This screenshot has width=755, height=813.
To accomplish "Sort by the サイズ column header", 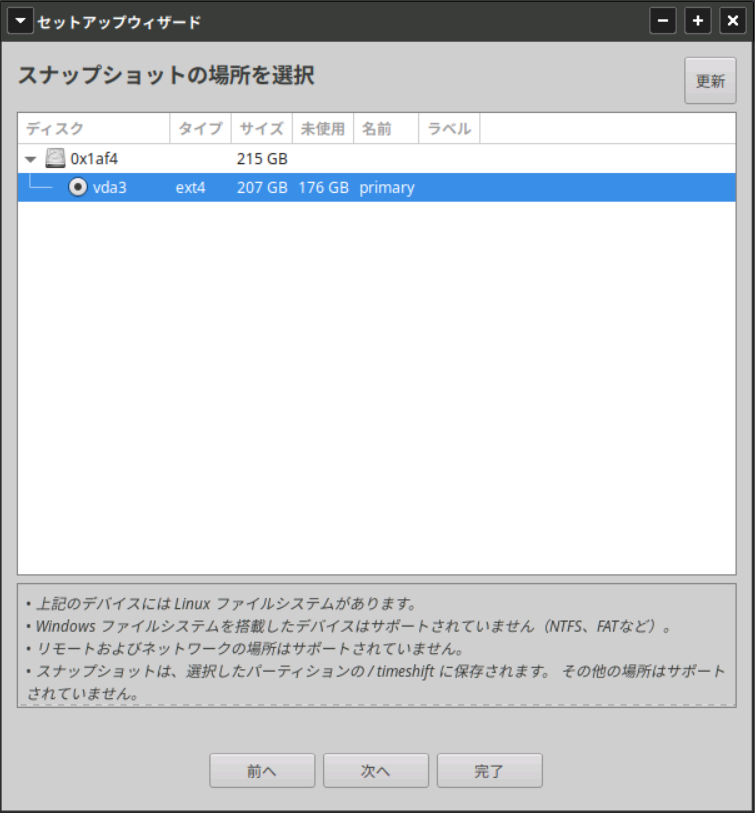I will (262, 128).
